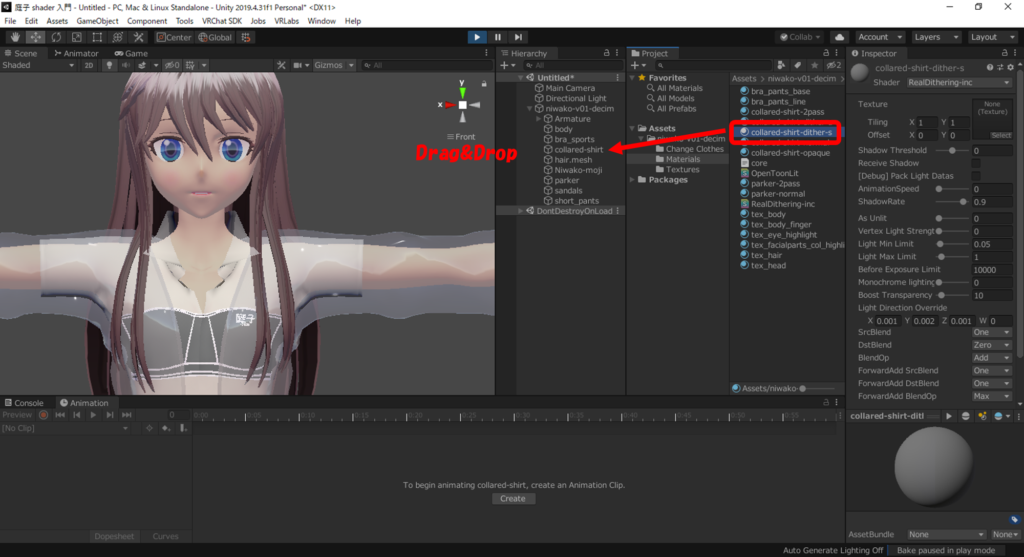Expand the Armature object in Hierarchy

tap(539, 119)
